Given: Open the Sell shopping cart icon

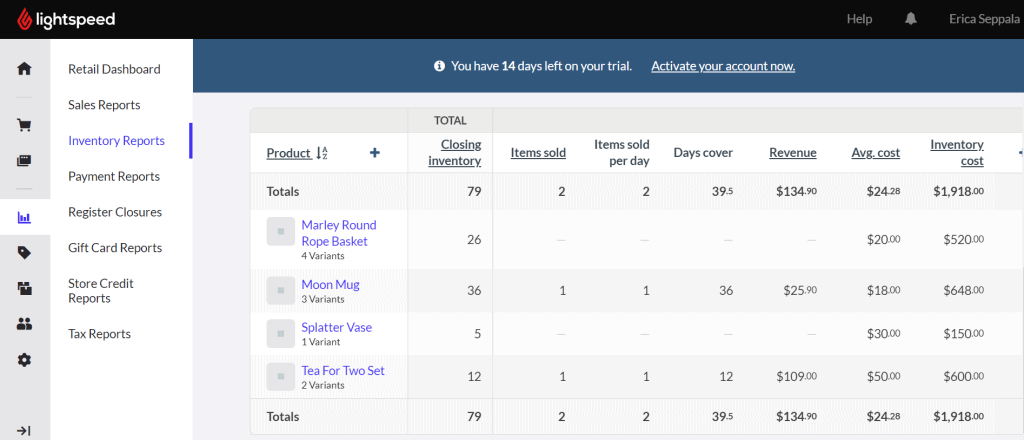Looking at the screenshot, I should coord(24,125).
